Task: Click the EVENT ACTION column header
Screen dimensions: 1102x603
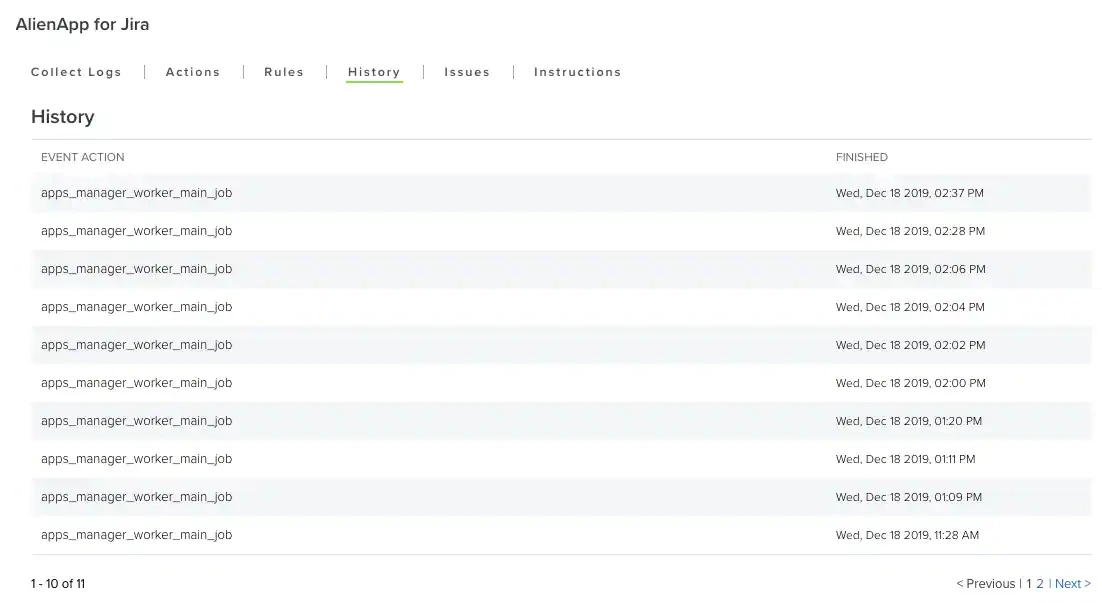Action: pos(82,157)
